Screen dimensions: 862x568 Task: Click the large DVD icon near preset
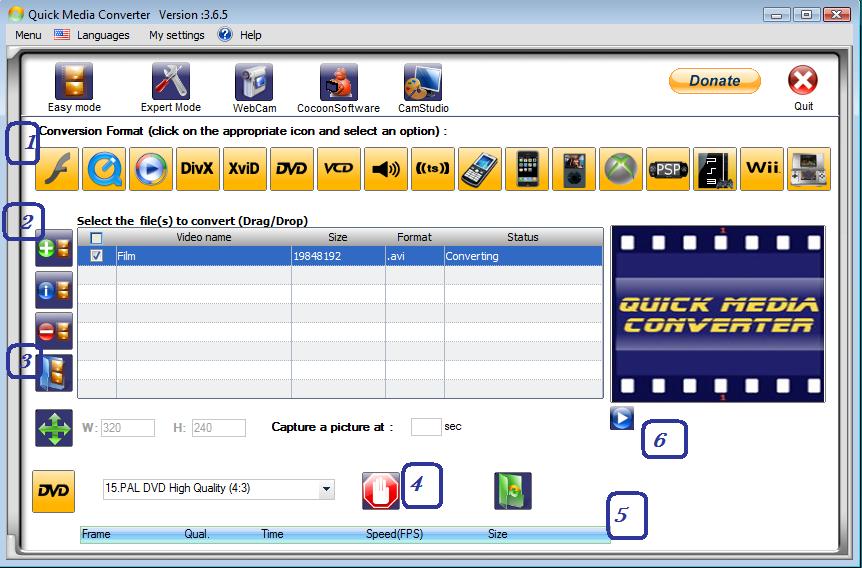pyautogui.click(x=53, y=491)
